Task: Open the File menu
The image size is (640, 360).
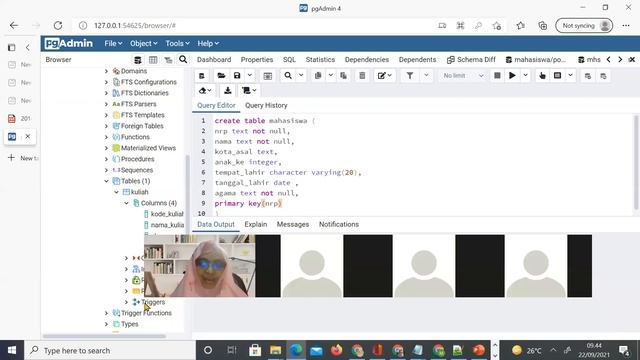Action: (113, 43)
